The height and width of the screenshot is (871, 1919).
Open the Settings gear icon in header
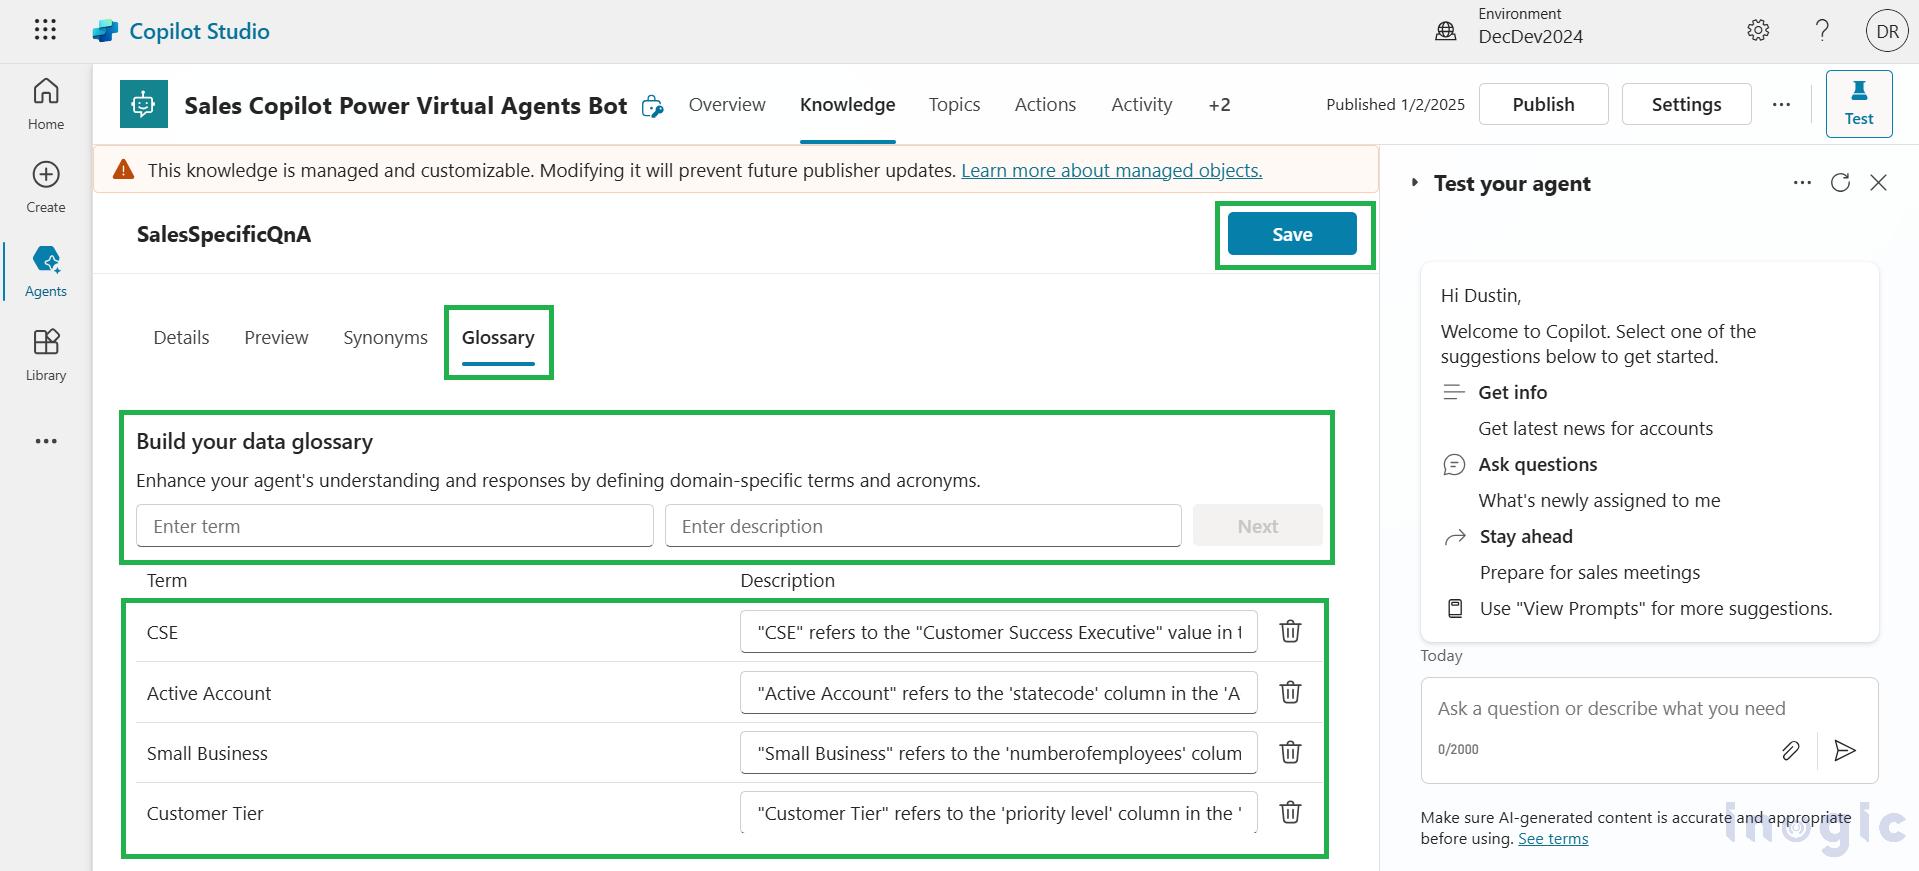1758,30
